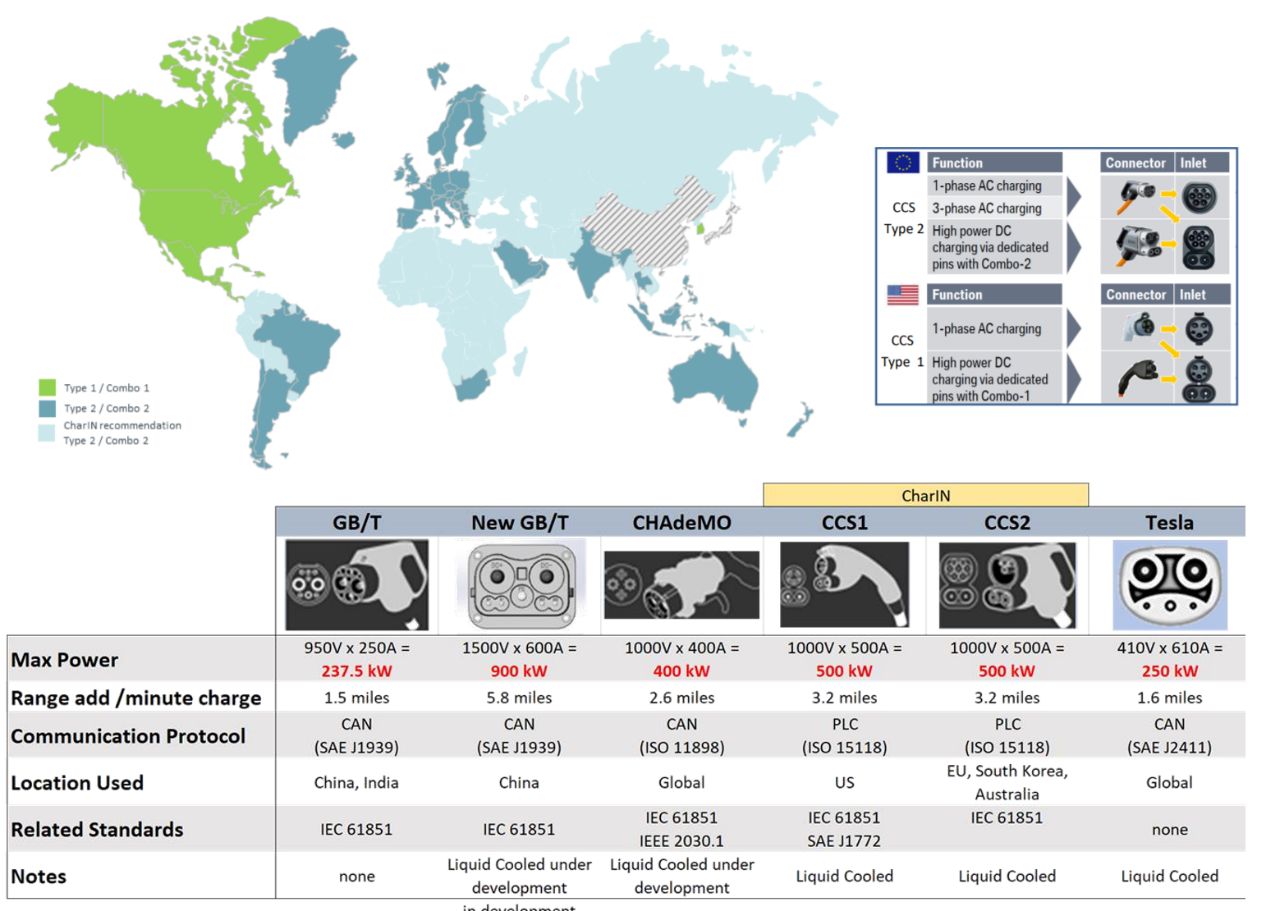
Task: Open the CCS1 connector picture
Action: coord(845,585)
